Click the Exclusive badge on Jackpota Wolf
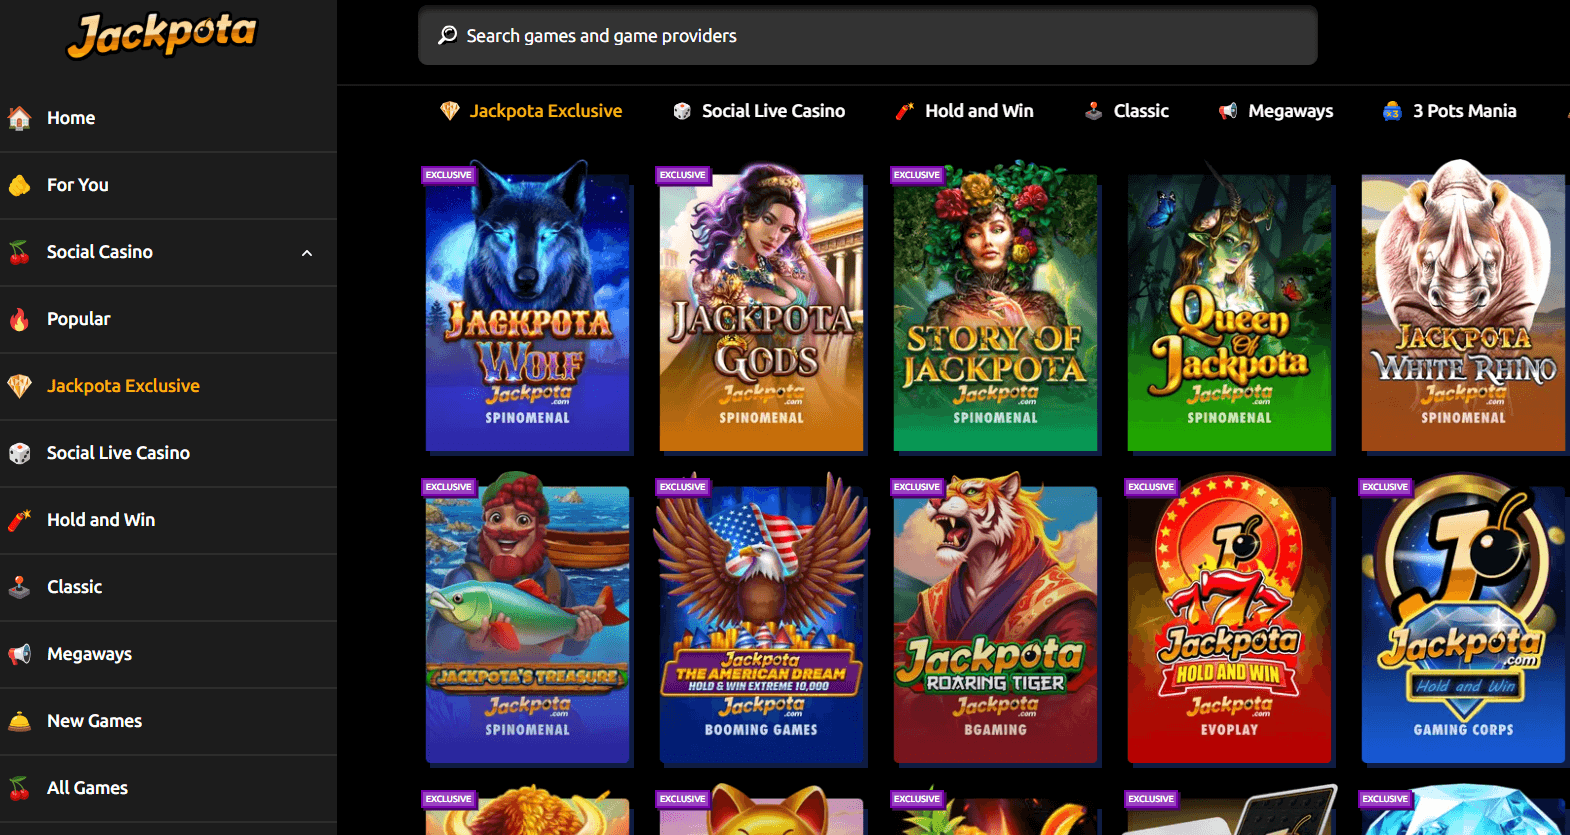Image resolution: width=1570 pixels, height=835 pixels. coord(448,175)
